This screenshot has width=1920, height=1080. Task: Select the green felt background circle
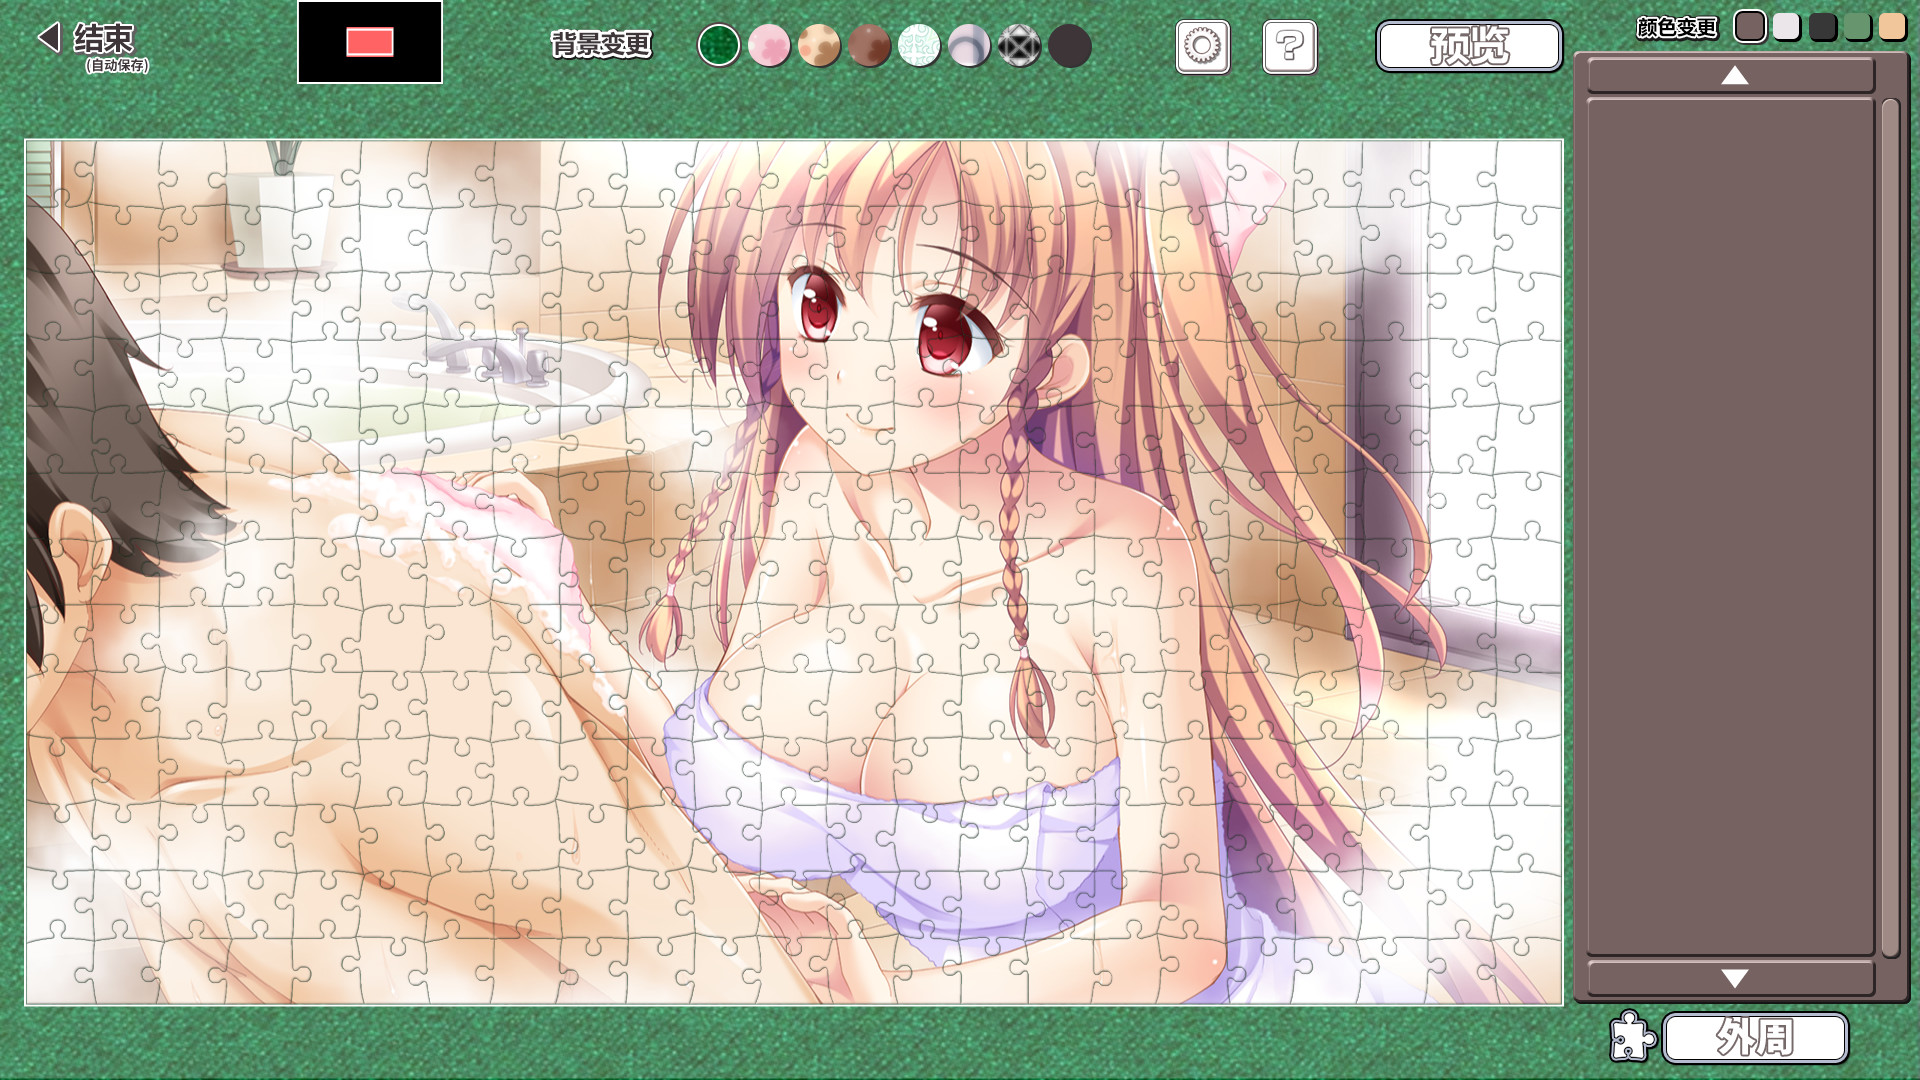tap(718, 46)
